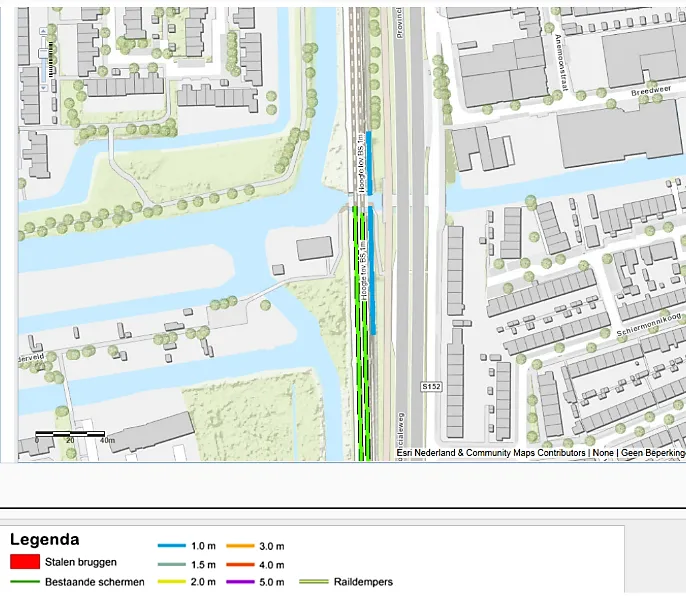The width and height of the screenshot is (686, 596).
Task: Click the yellow 2.0 m legend line
Action: [171, 582]
